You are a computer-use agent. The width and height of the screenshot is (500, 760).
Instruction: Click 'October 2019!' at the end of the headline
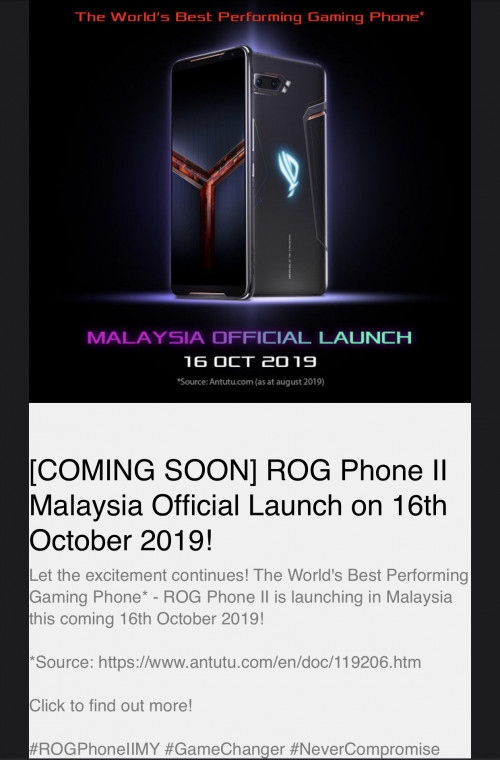click(121, 540)
